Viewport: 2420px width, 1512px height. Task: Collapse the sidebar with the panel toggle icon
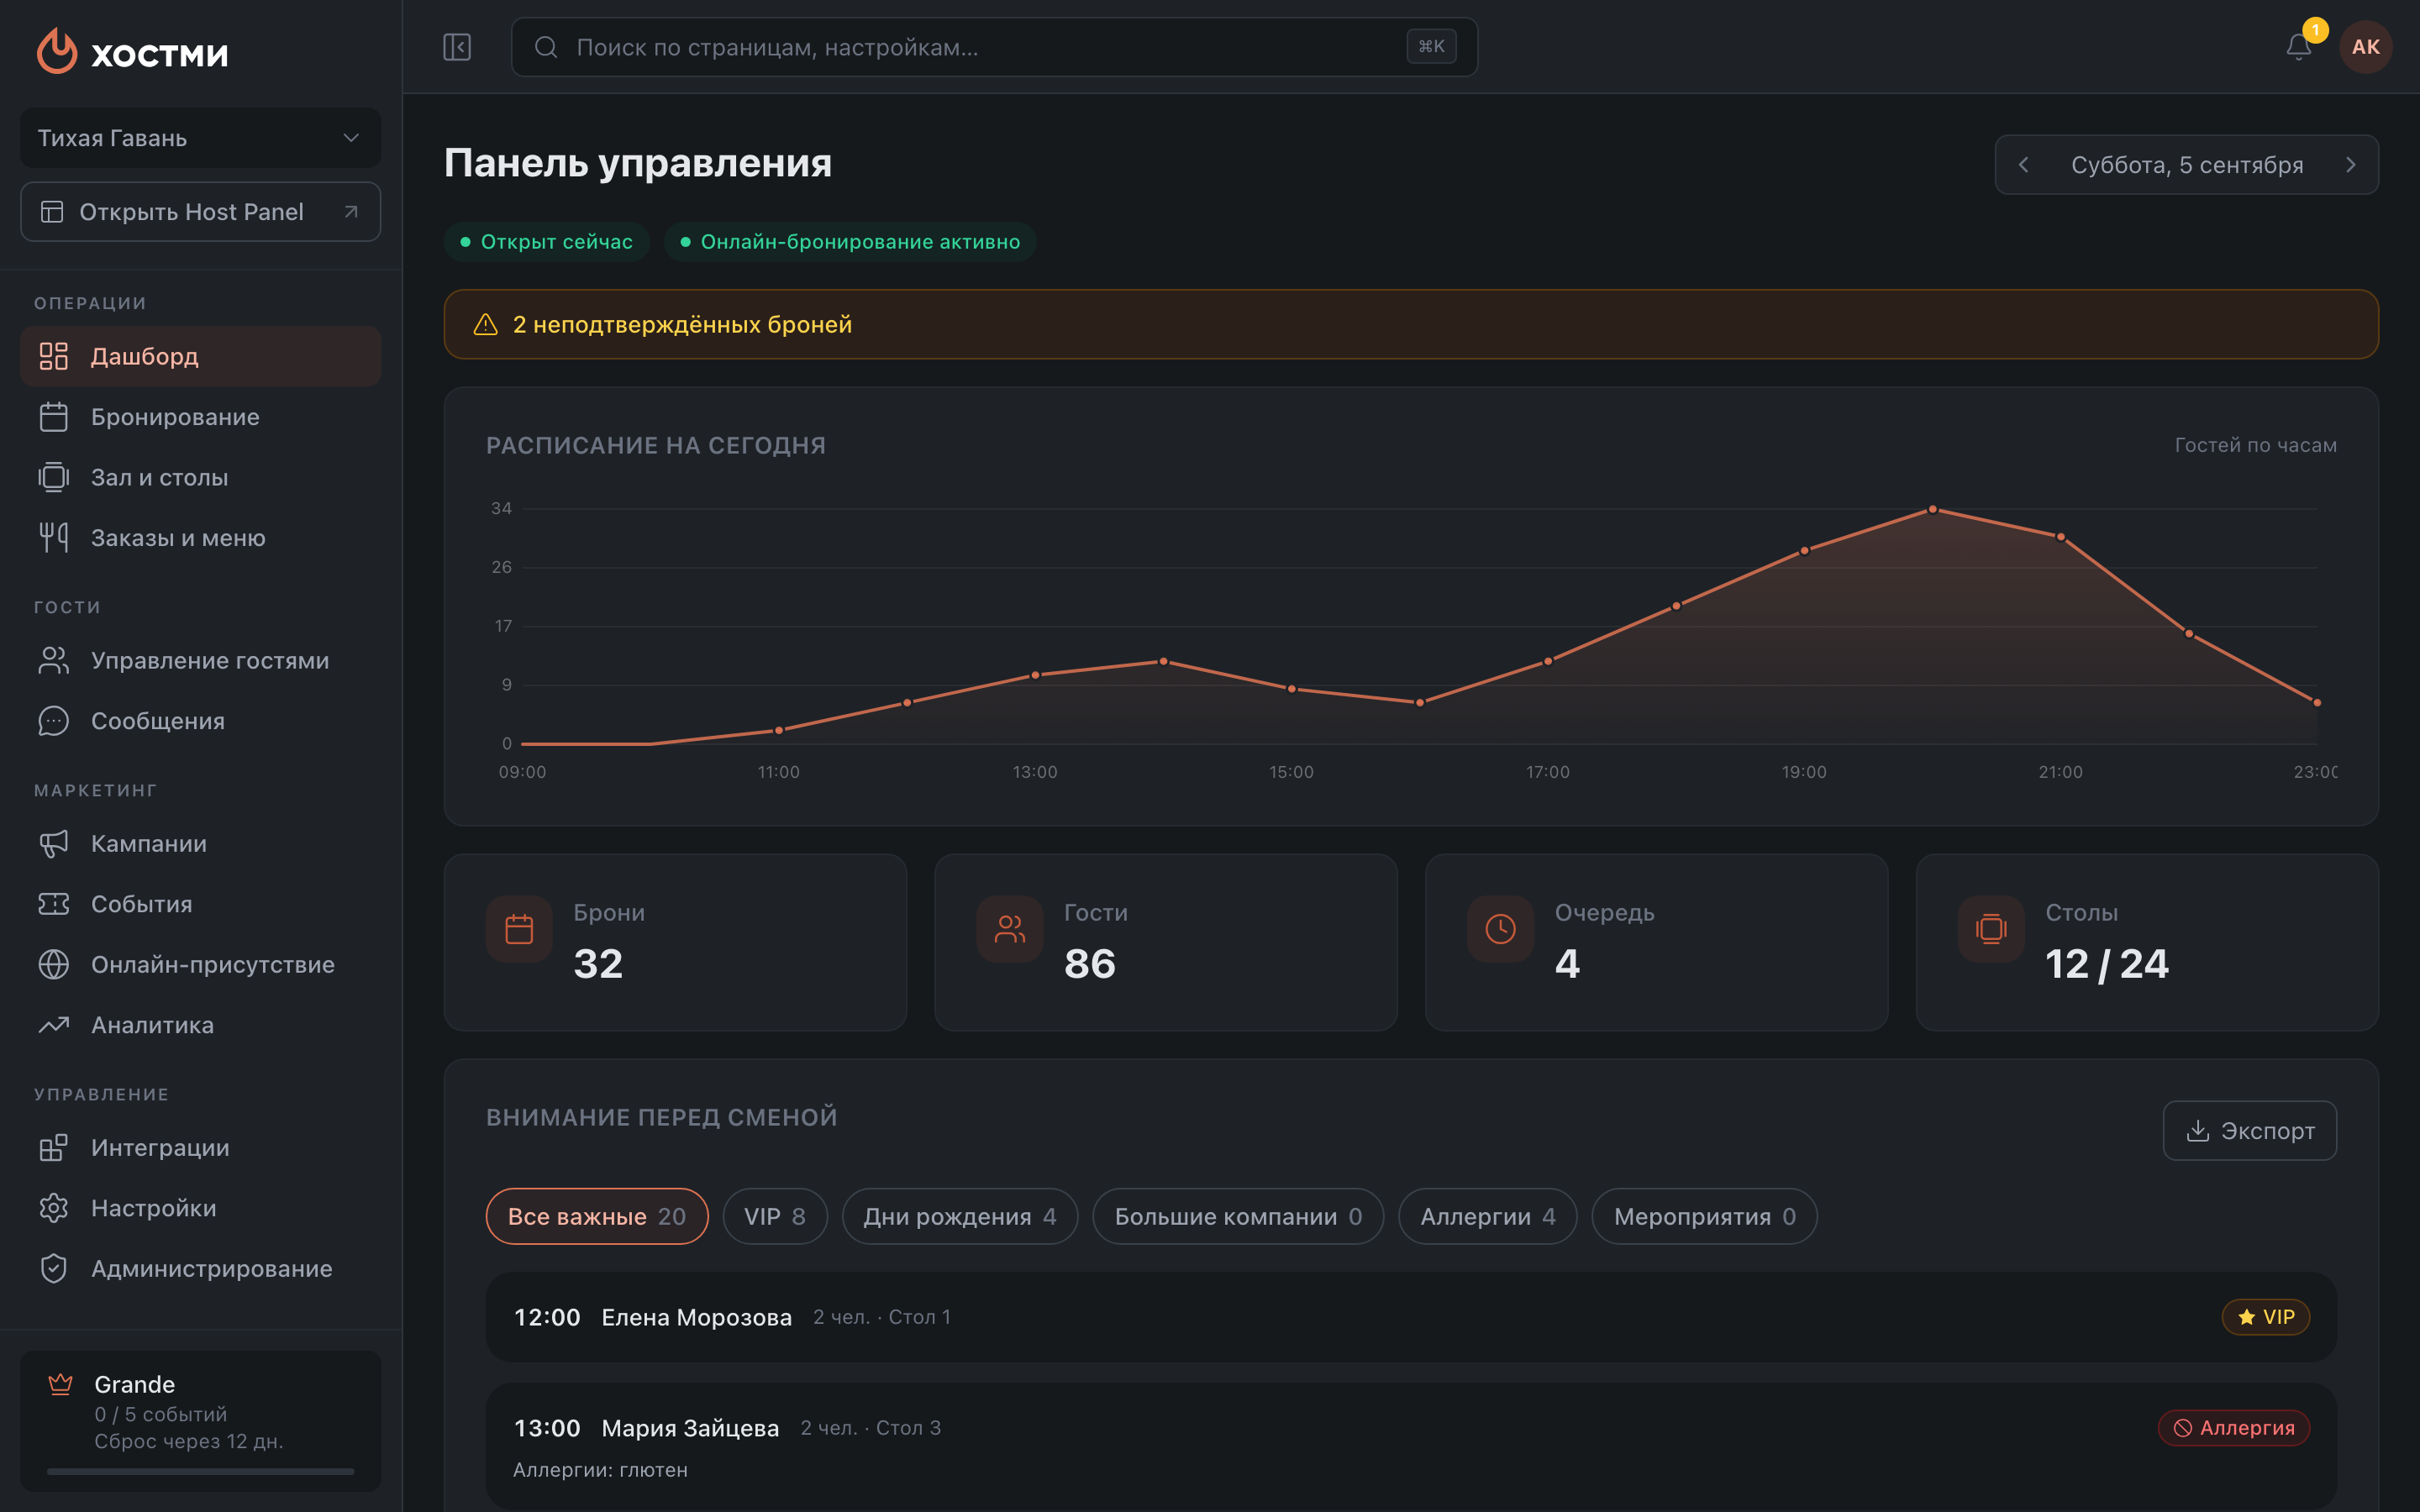point(457,47)
